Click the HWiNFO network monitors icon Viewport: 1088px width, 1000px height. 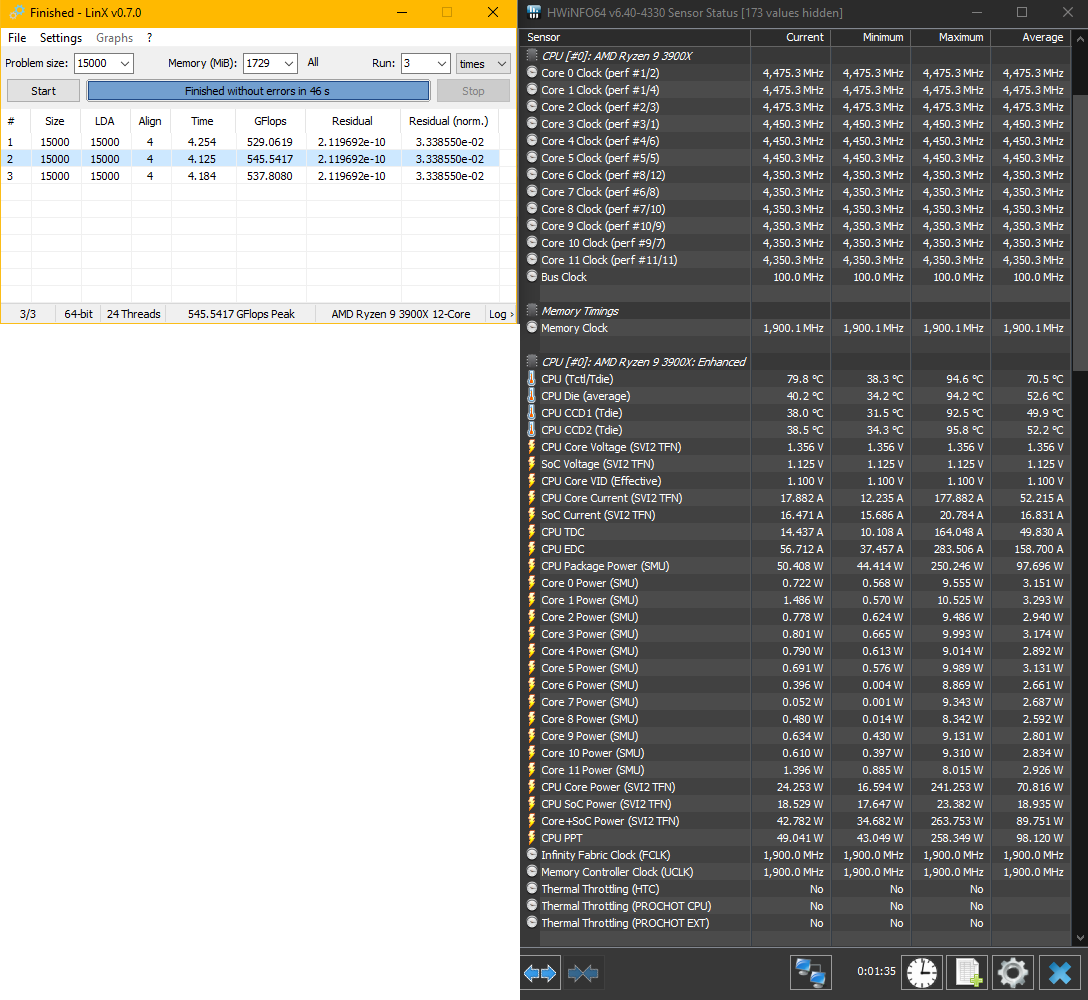click(x=810, y=972)
